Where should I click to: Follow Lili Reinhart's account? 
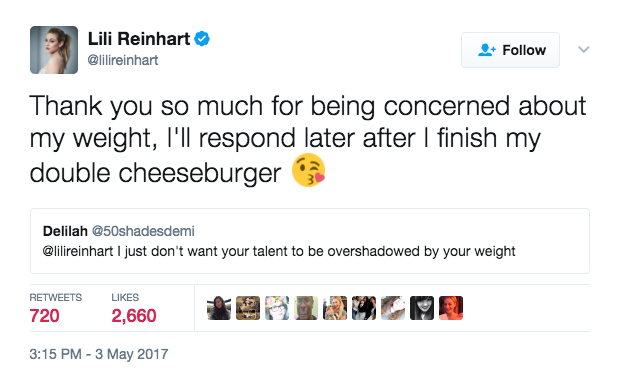(x=510, y=50)
